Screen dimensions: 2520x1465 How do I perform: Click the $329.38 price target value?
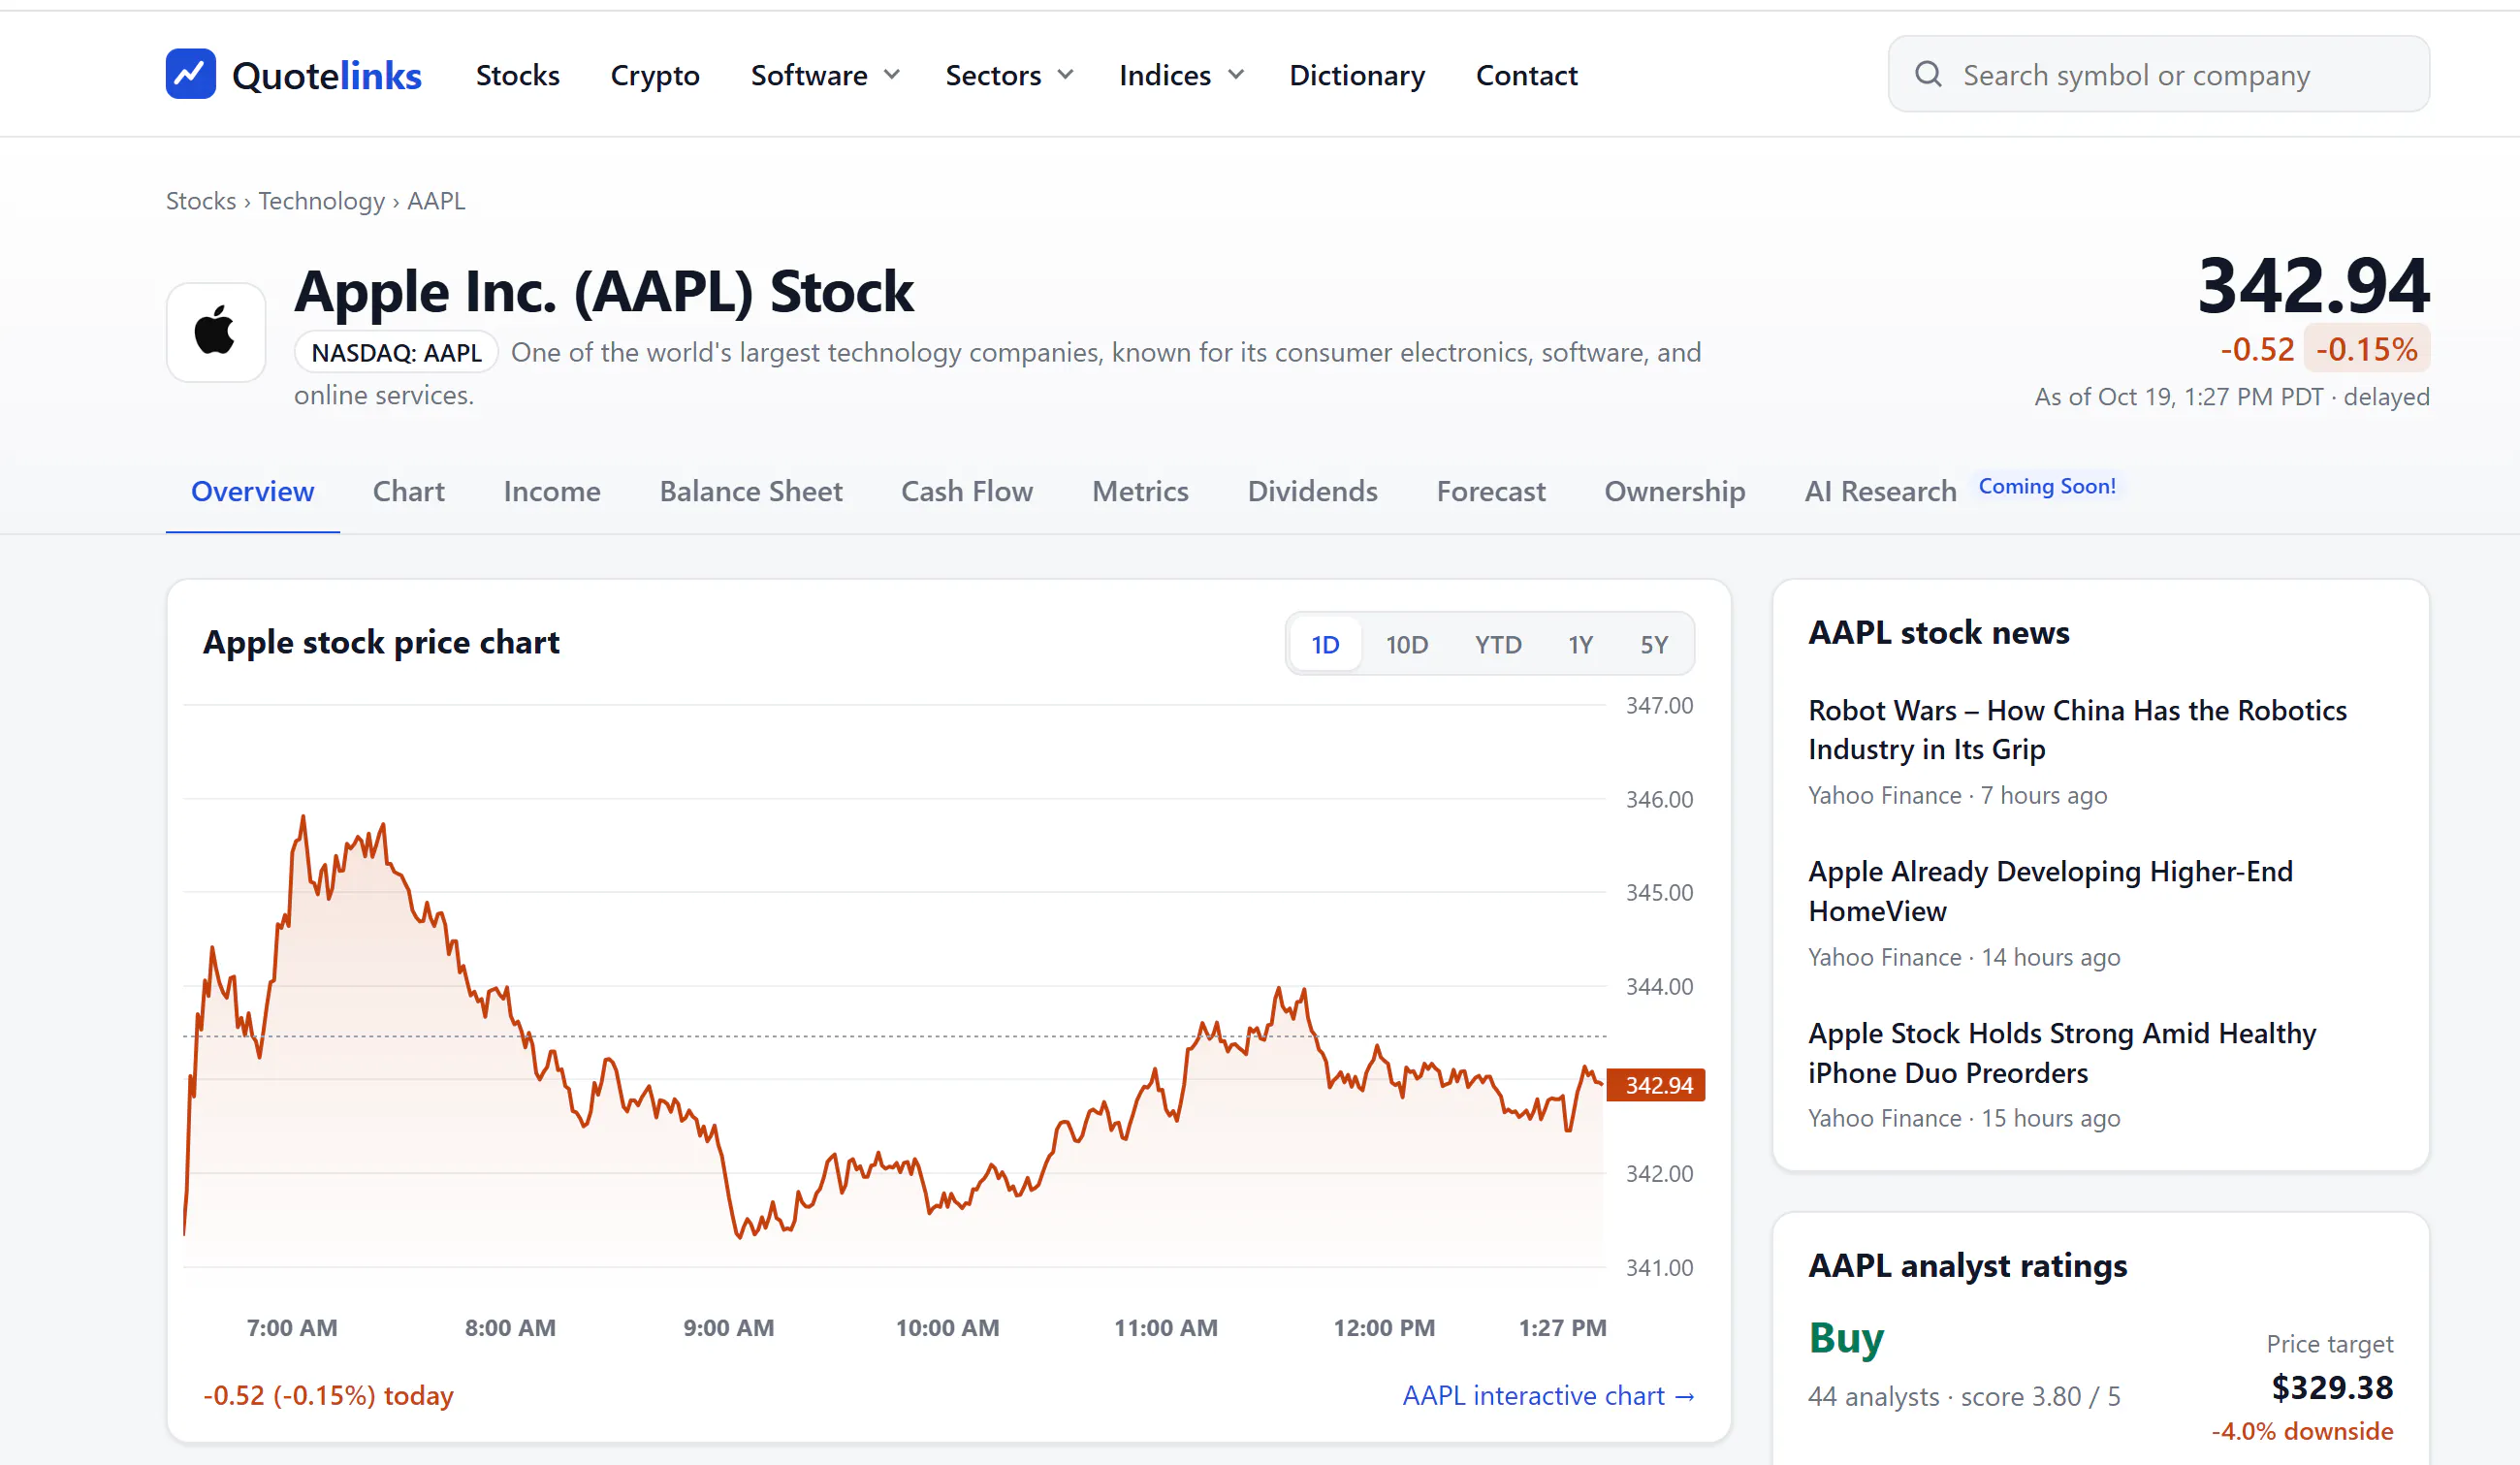pos(2332,1387)
